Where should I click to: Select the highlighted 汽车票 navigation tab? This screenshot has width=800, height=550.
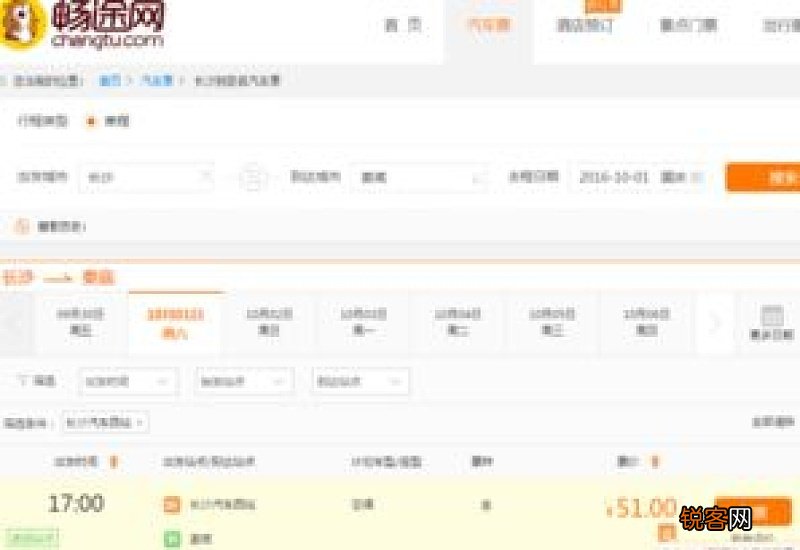click(x=489, y=24)
